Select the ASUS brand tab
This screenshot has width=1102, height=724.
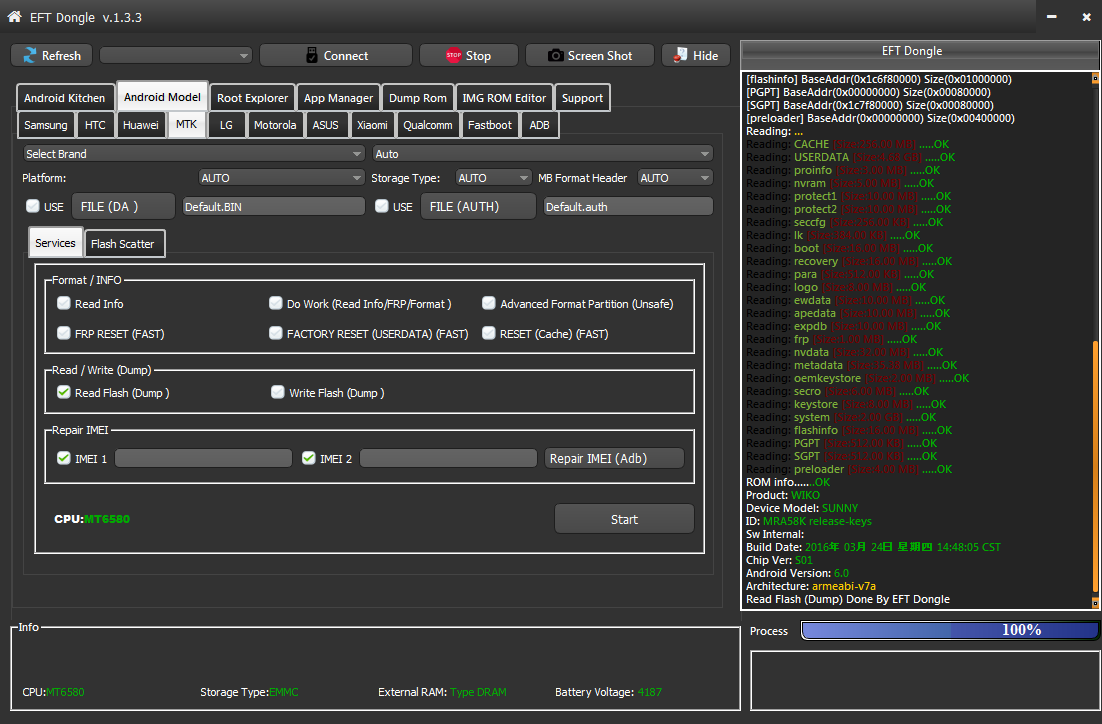coord(325,125)
